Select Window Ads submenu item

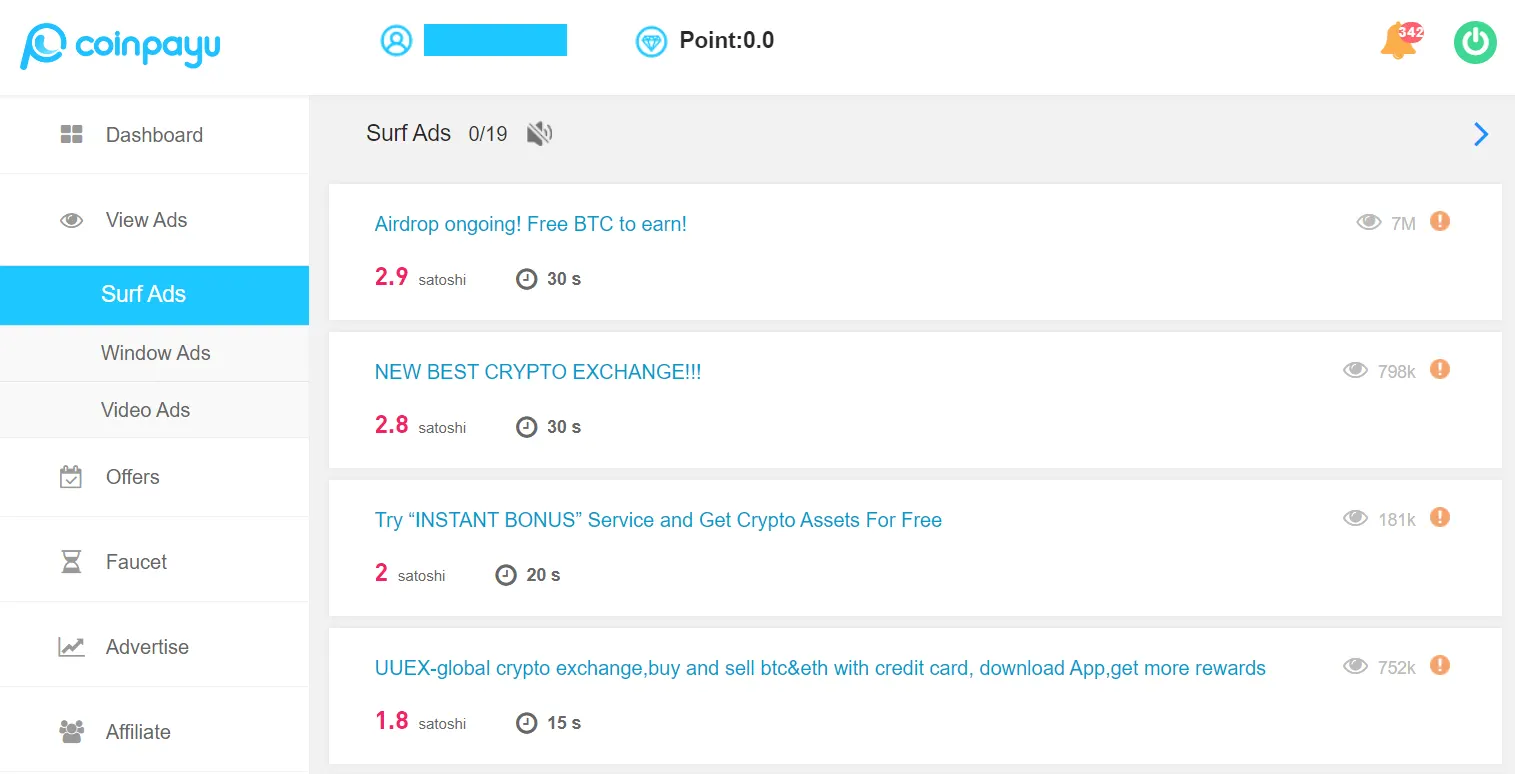155,353
